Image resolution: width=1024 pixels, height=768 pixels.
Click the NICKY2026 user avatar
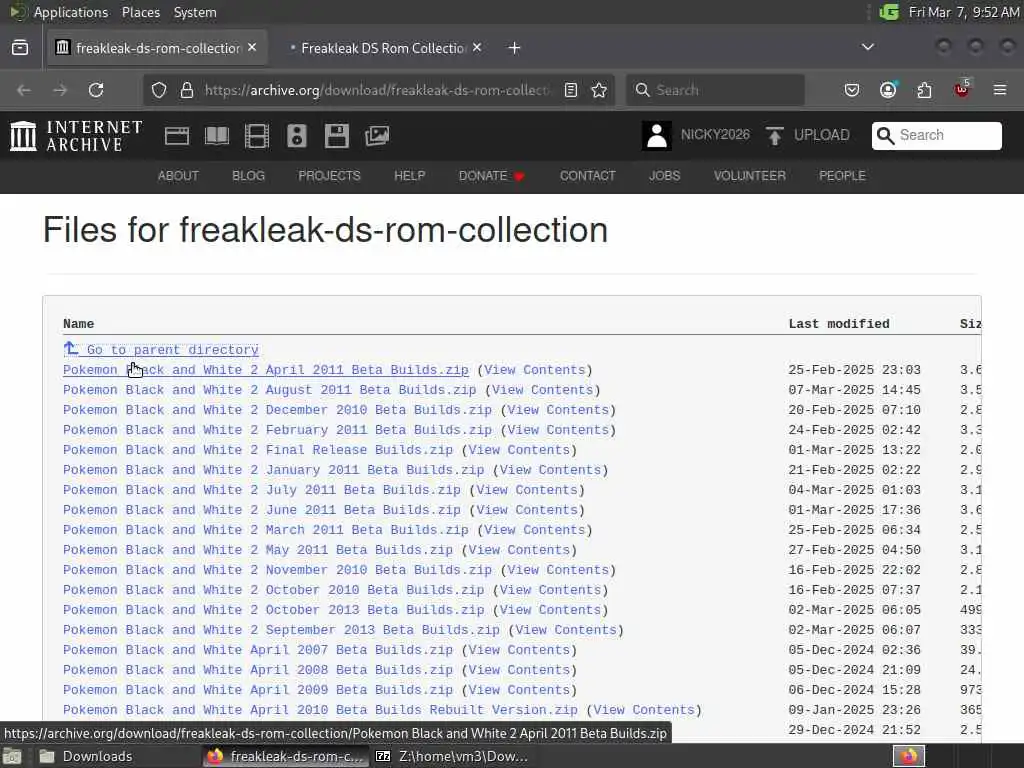[656, 136]
